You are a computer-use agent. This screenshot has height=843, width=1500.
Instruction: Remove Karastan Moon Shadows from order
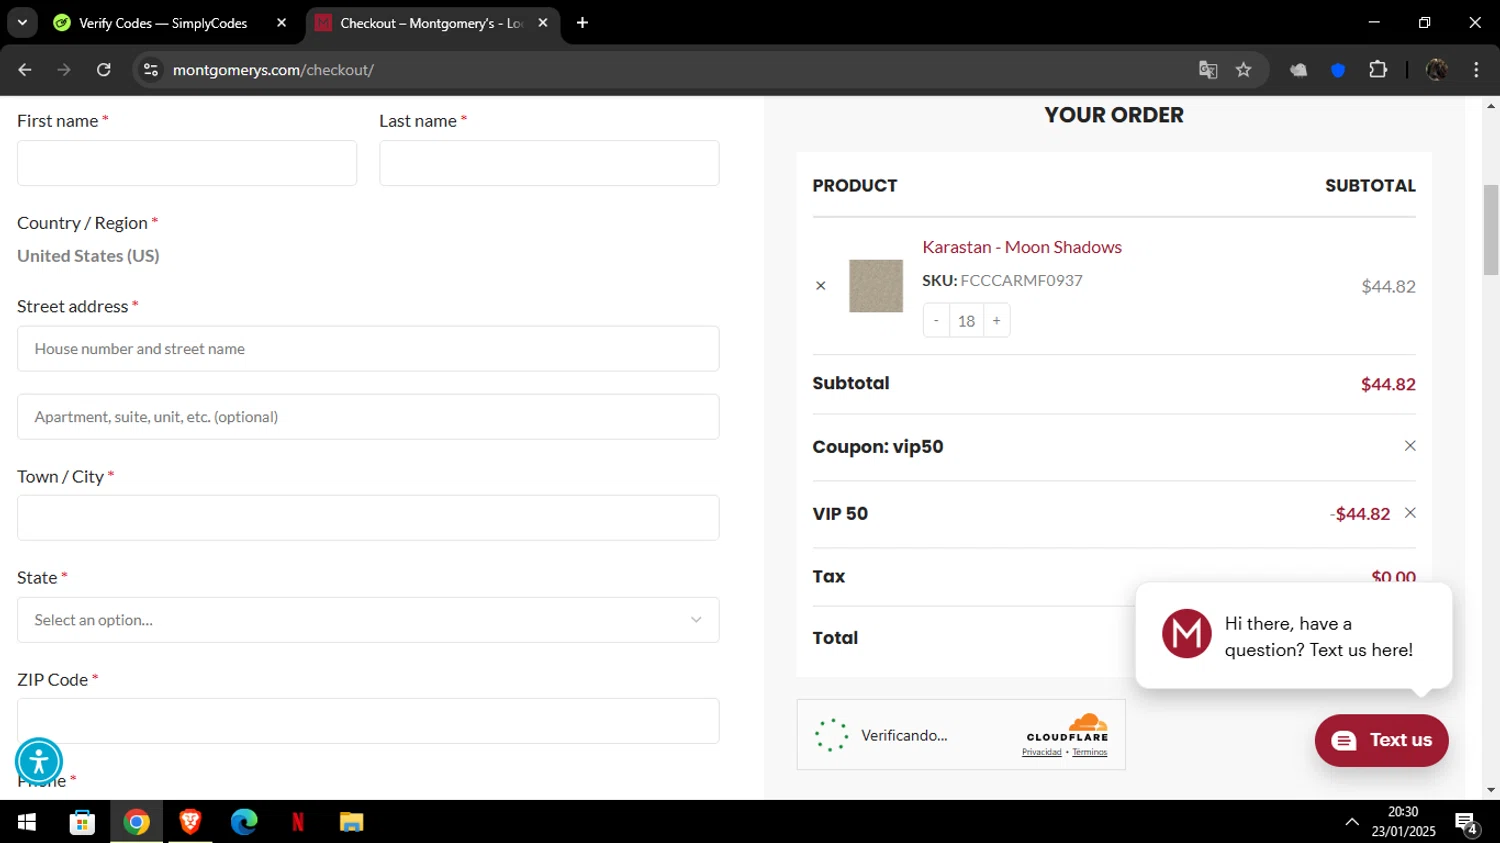[x=821, y=286]
